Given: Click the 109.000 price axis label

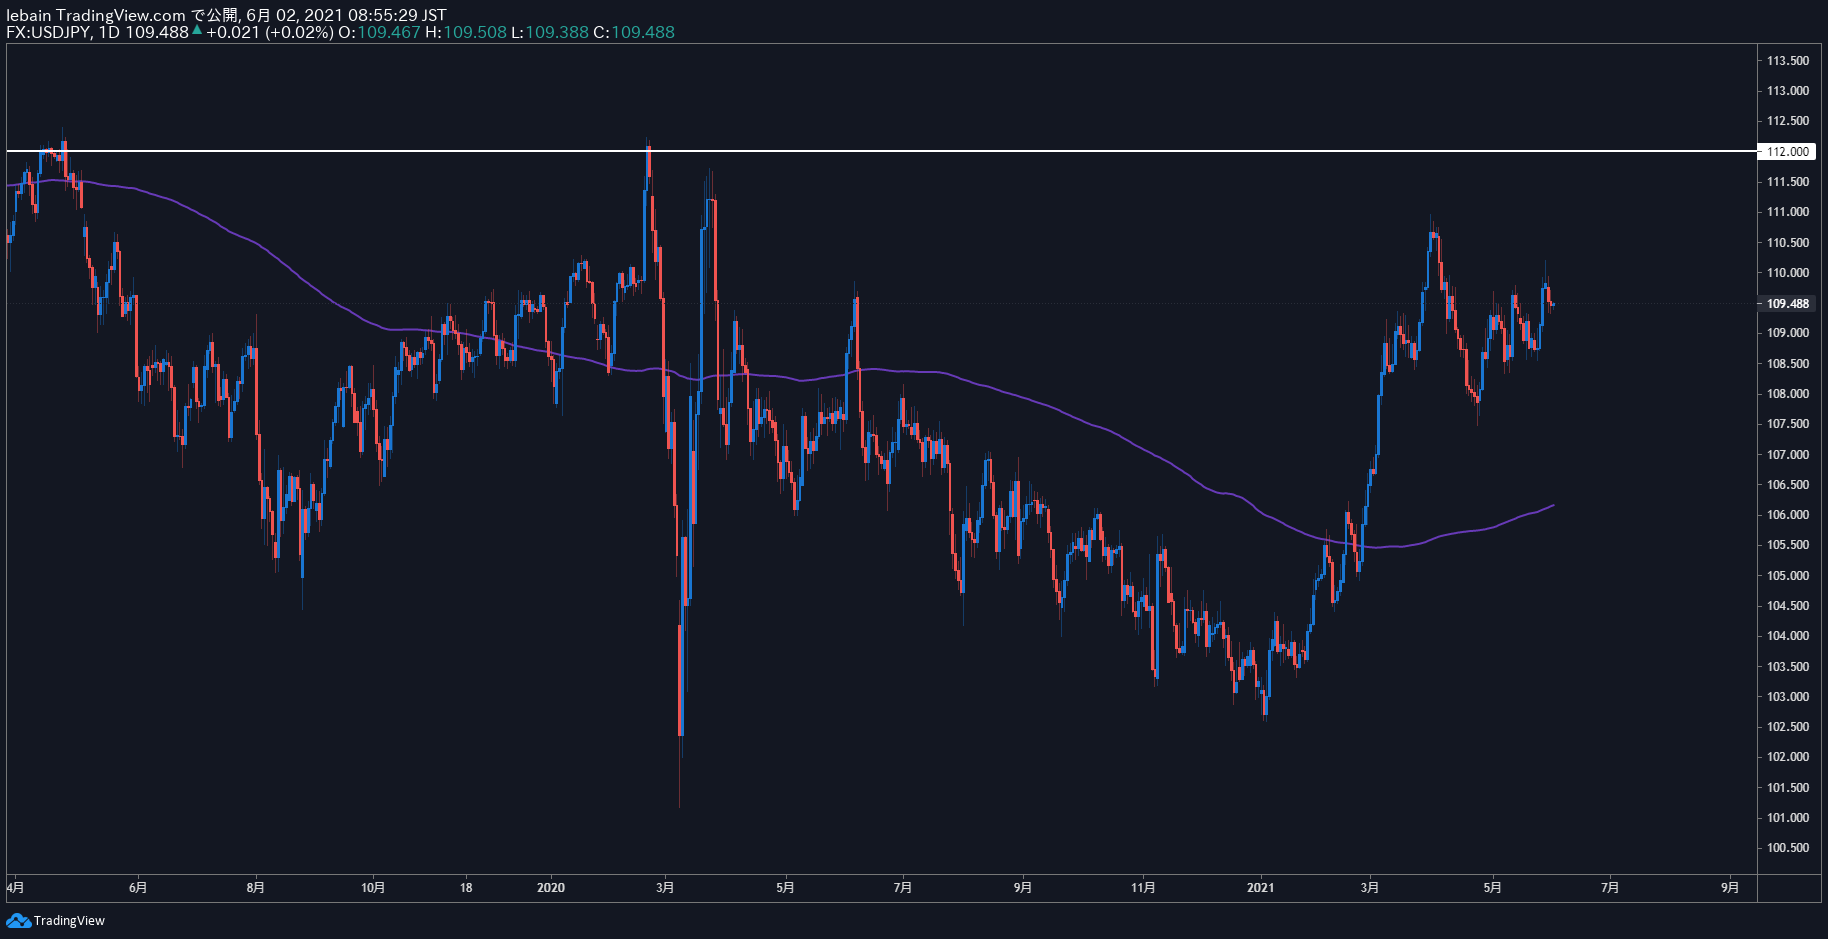Looking at the screenshot, I should click(1787, 333).
